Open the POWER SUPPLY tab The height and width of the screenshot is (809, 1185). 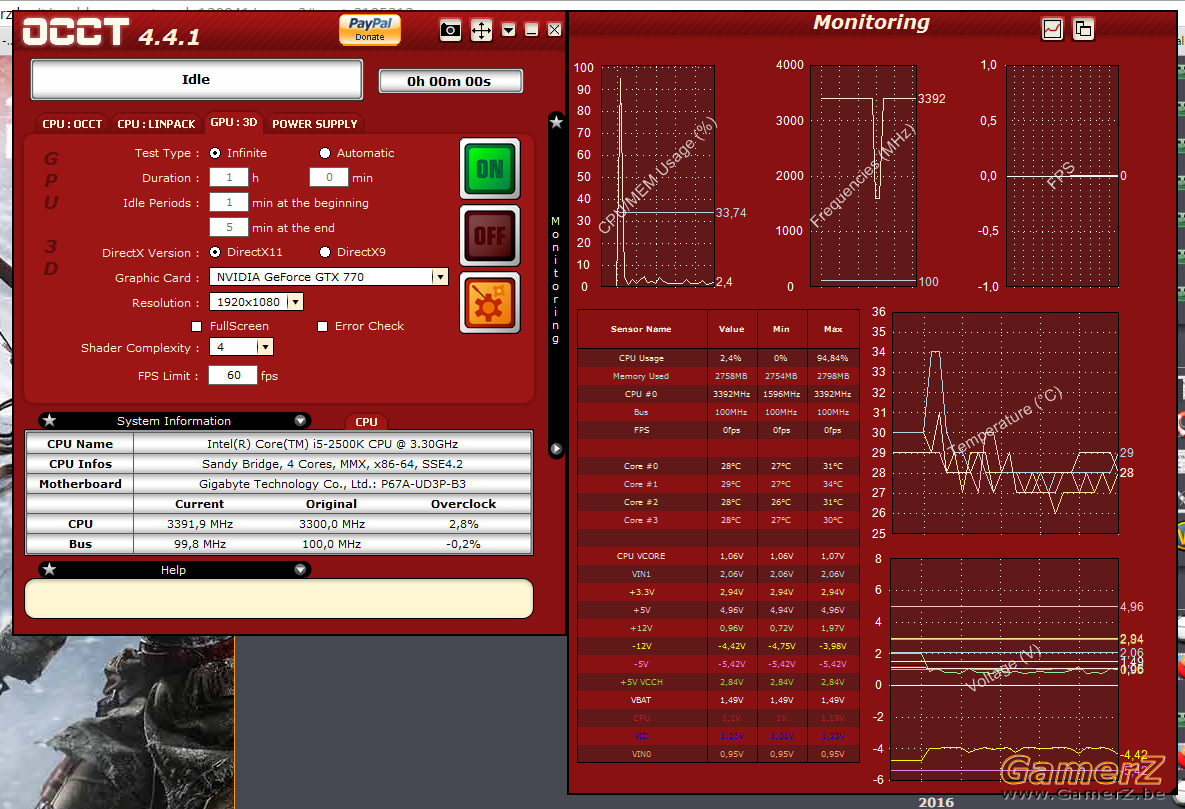(x=314, y=124)
